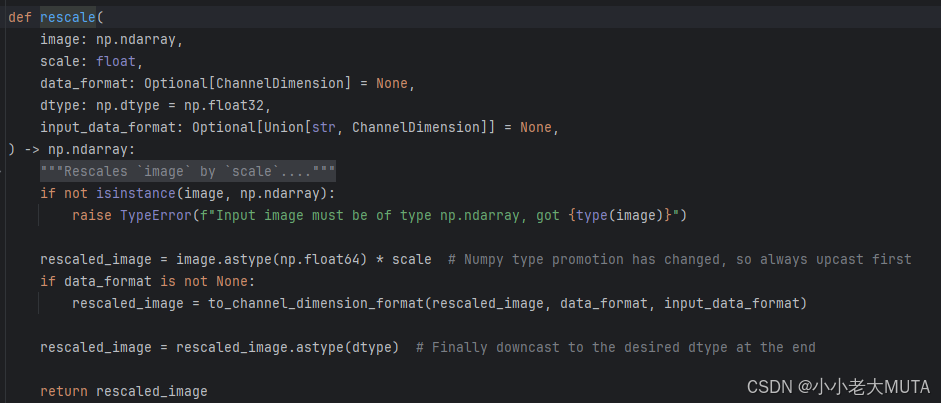Expand the folded "Rescales `image` by `scale`" docstring

(188, 172)
